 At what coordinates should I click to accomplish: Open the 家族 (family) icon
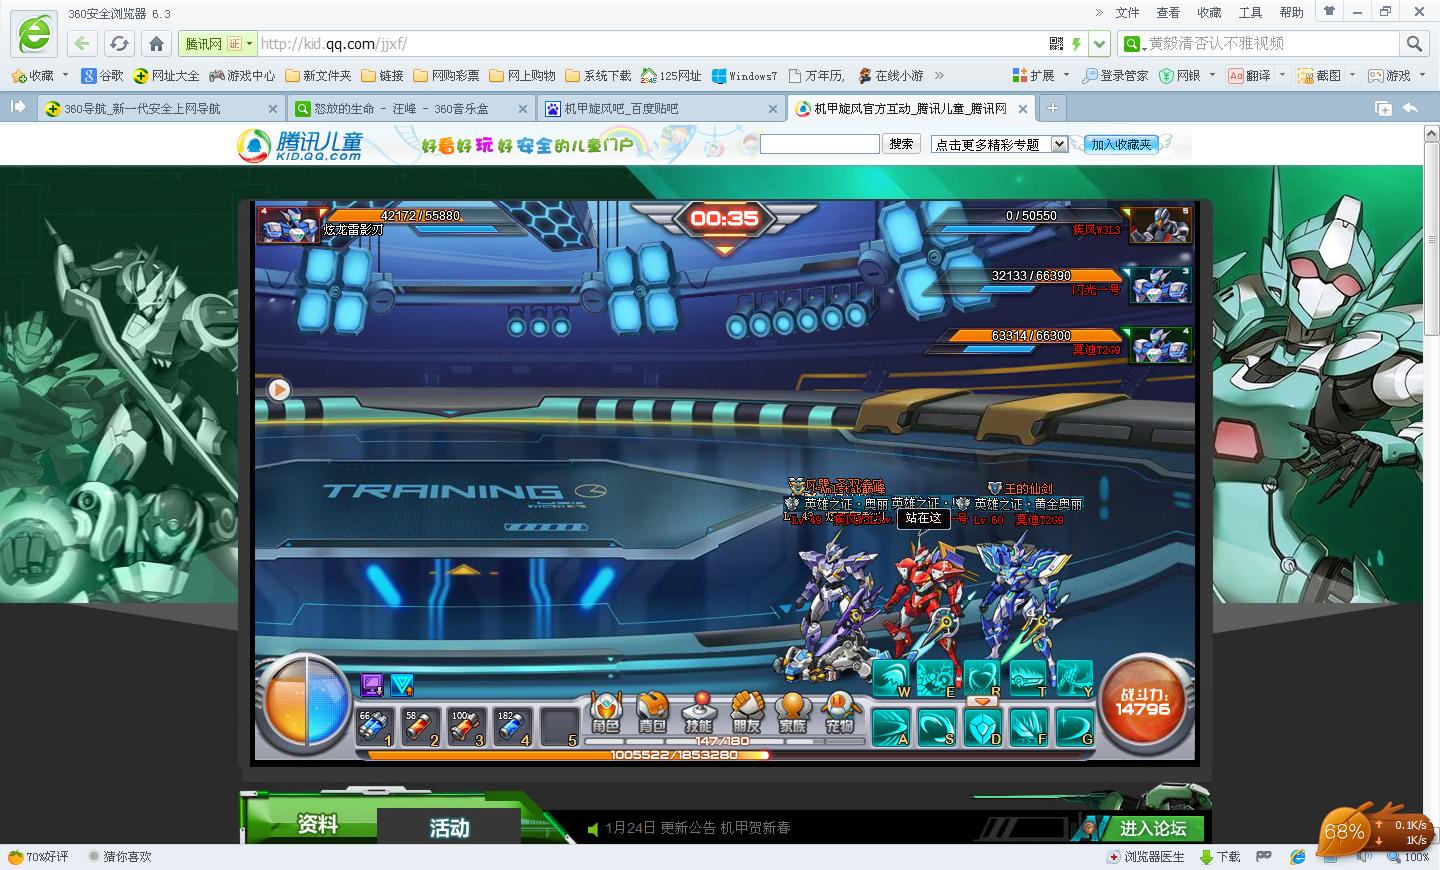(x=793, y=713)
